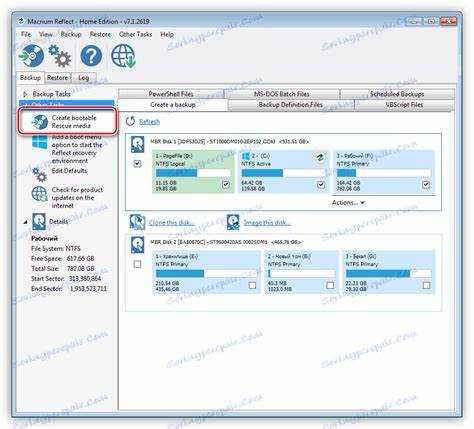The image size is (474, 429).
Task: Open the File menu
Action: [26, 34]
